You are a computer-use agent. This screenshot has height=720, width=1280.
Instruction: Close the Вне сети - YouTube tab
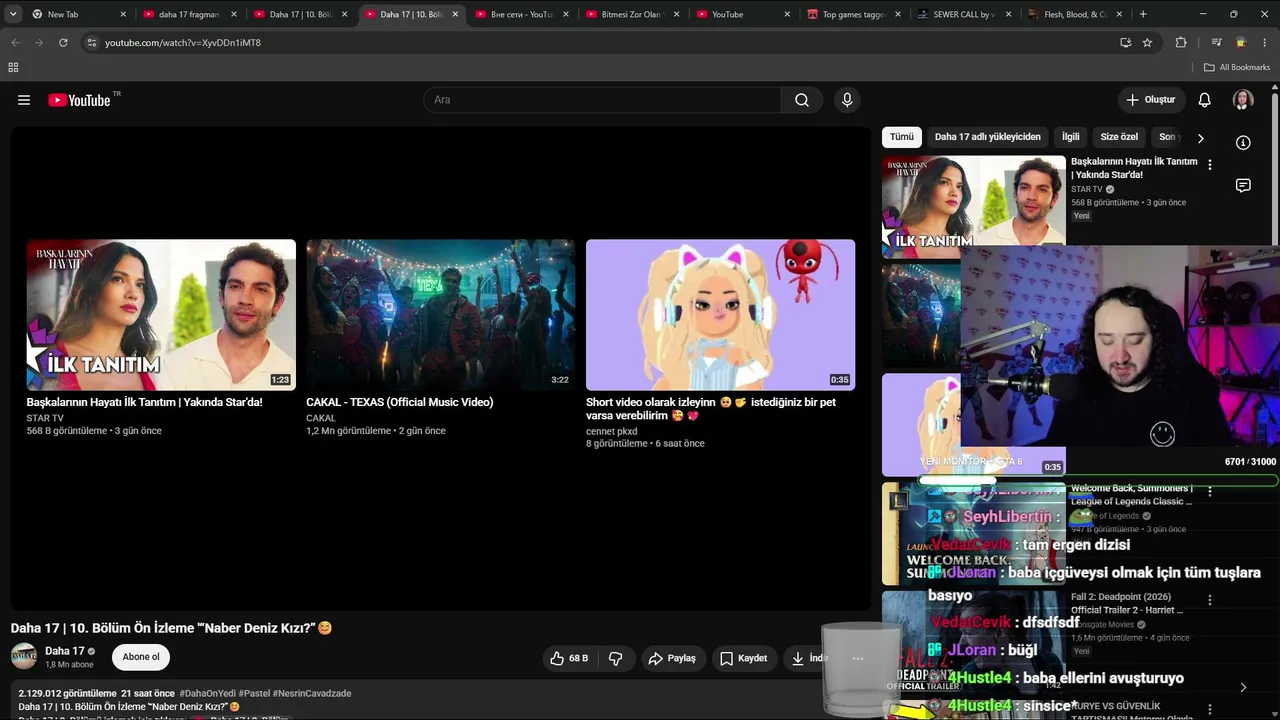pyautogui.click(x=566, y=15)
